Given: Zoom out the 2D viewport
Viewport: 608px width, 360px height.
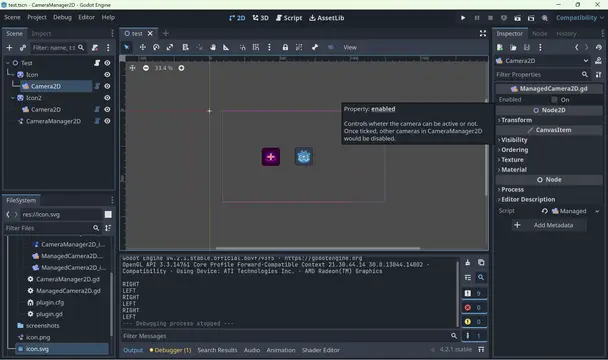Looking at the screenshot, I should (x=146, y=68).
